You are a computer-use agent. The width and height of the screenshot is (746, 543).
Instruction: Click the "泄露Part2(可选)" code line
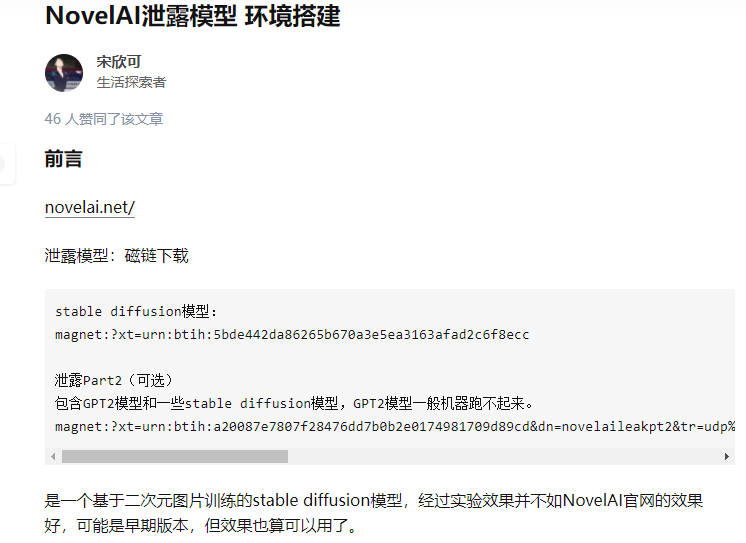pyautogui.click(x=114, y=380)
